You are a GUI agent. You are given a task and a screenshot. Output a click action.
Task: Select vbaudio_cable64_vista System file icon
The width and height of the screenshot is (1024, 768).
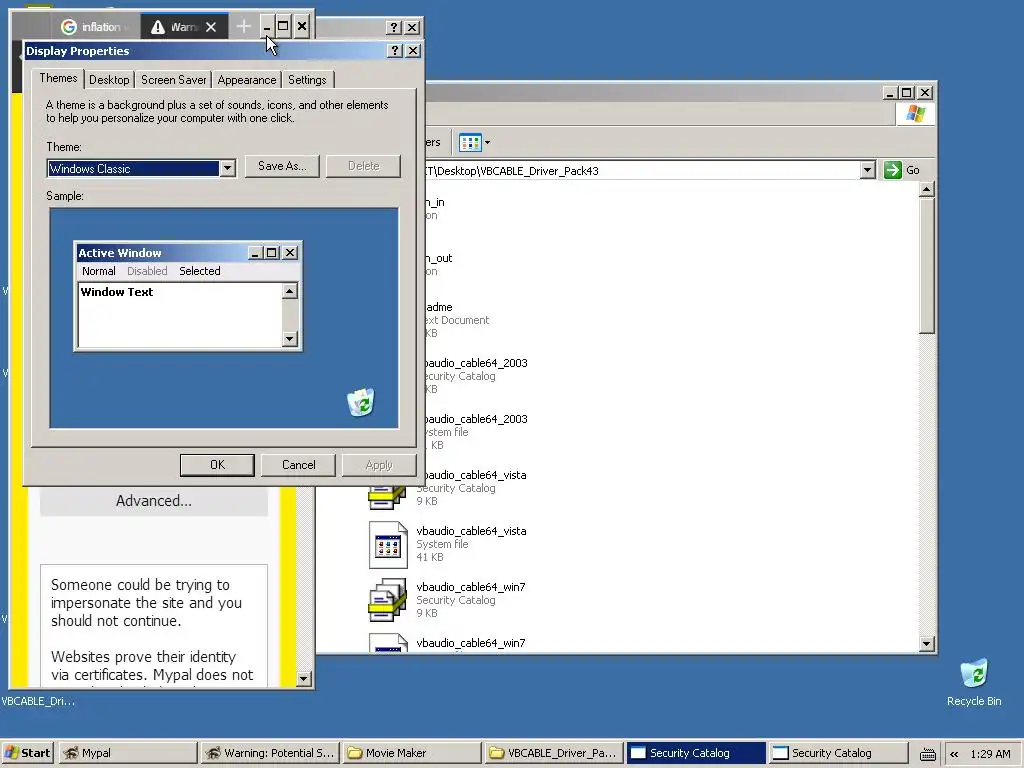(x=388, y=545)
